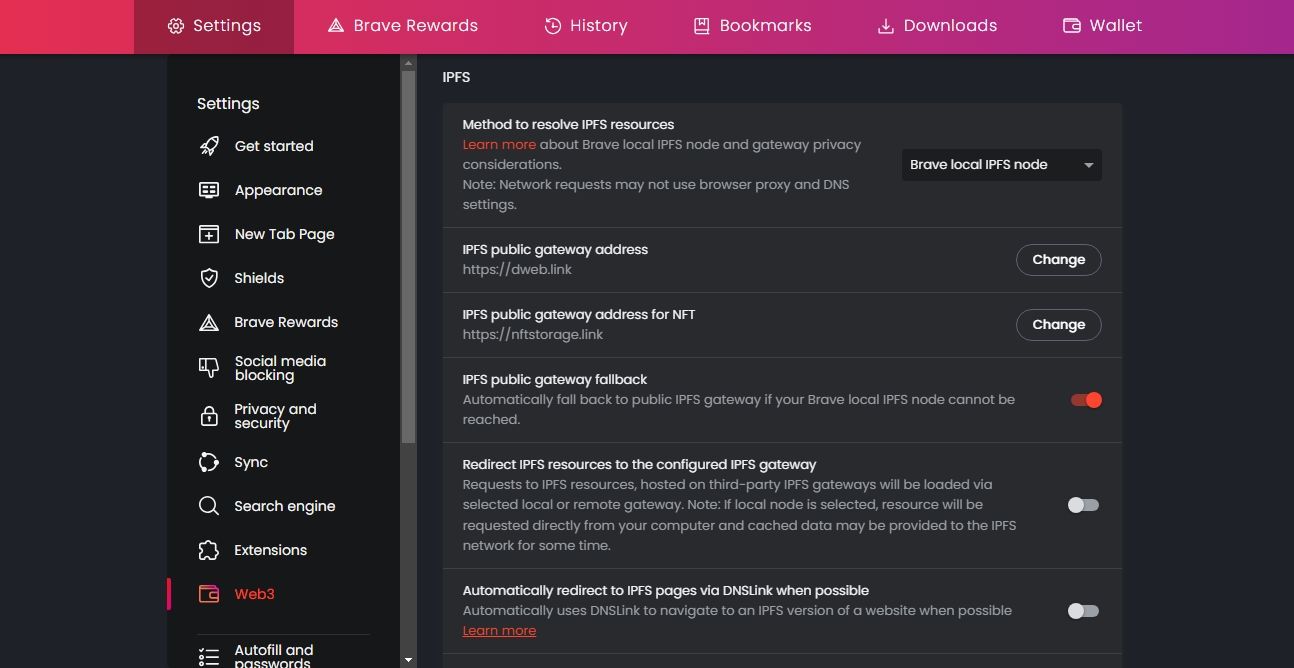The width and height of the screenshot is (1294, 668).
Task: Click the Appearance sidebar icon
Action: (x=208, y=190)
